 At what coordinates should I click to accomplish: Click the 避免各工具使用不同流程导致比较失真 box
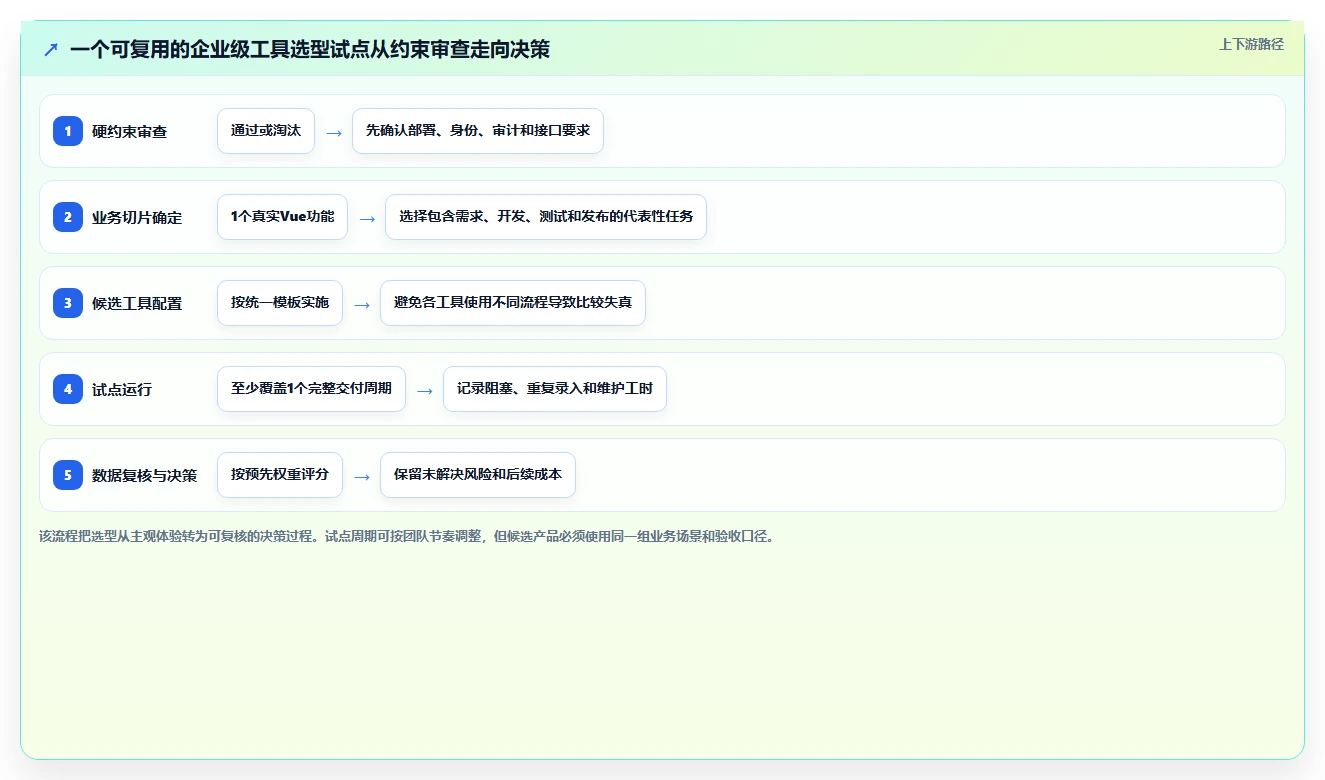point(513,303)
